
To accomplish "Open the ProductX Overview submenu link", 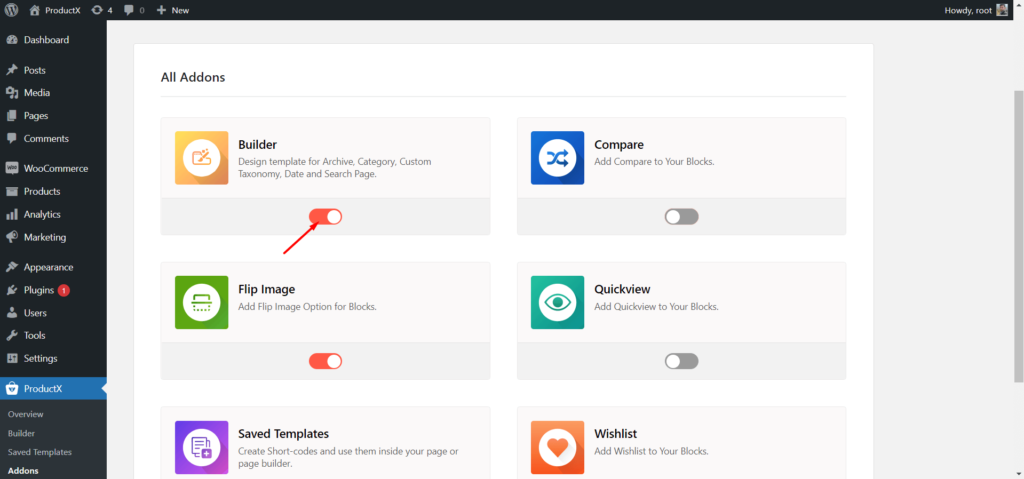I will click(25, 414).
